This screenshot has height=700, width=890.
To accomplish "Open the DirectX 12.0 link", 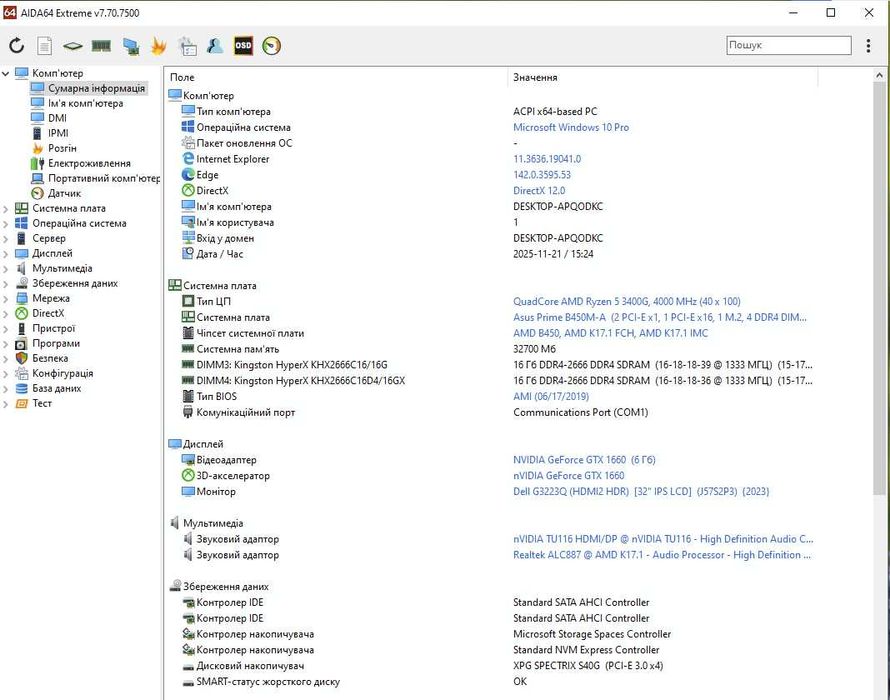I will pyautogui.click(x=539, y=191).
